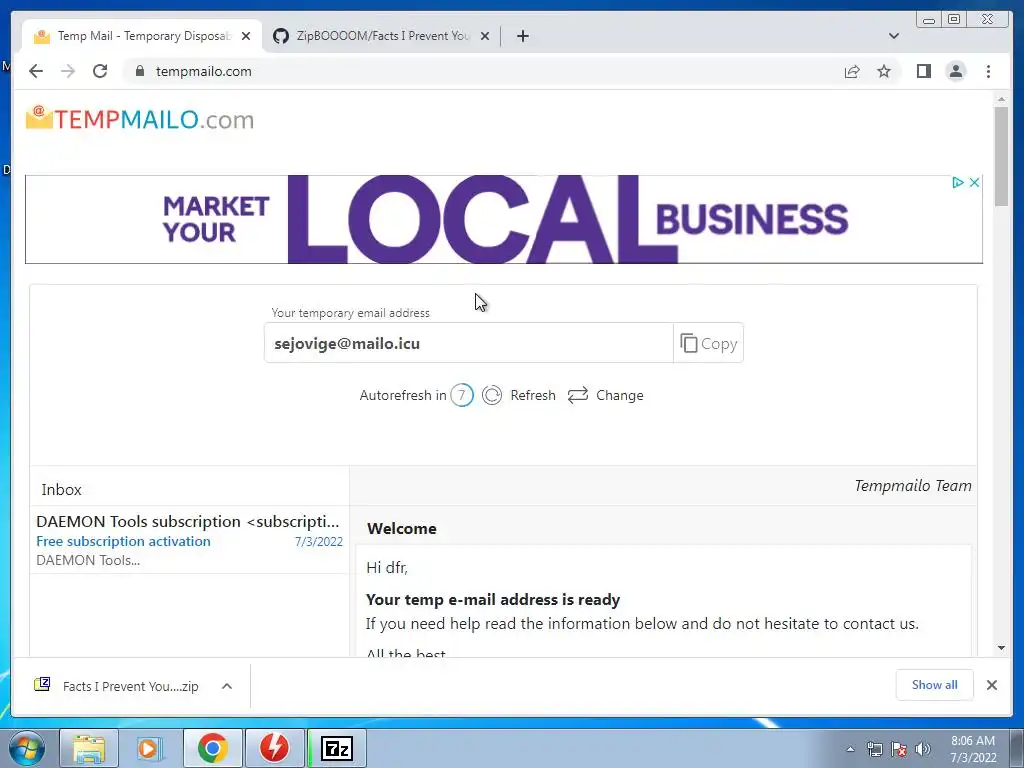Open the tab search dropdown chevron
Screen dimensions: 1024x768
point(893,36)
